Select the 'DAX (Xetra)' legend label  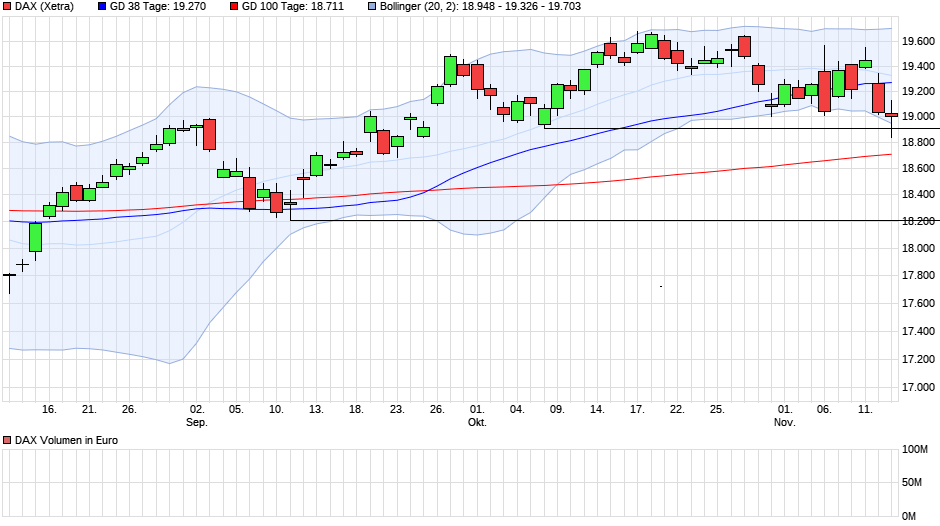click(x=44, y=7)
